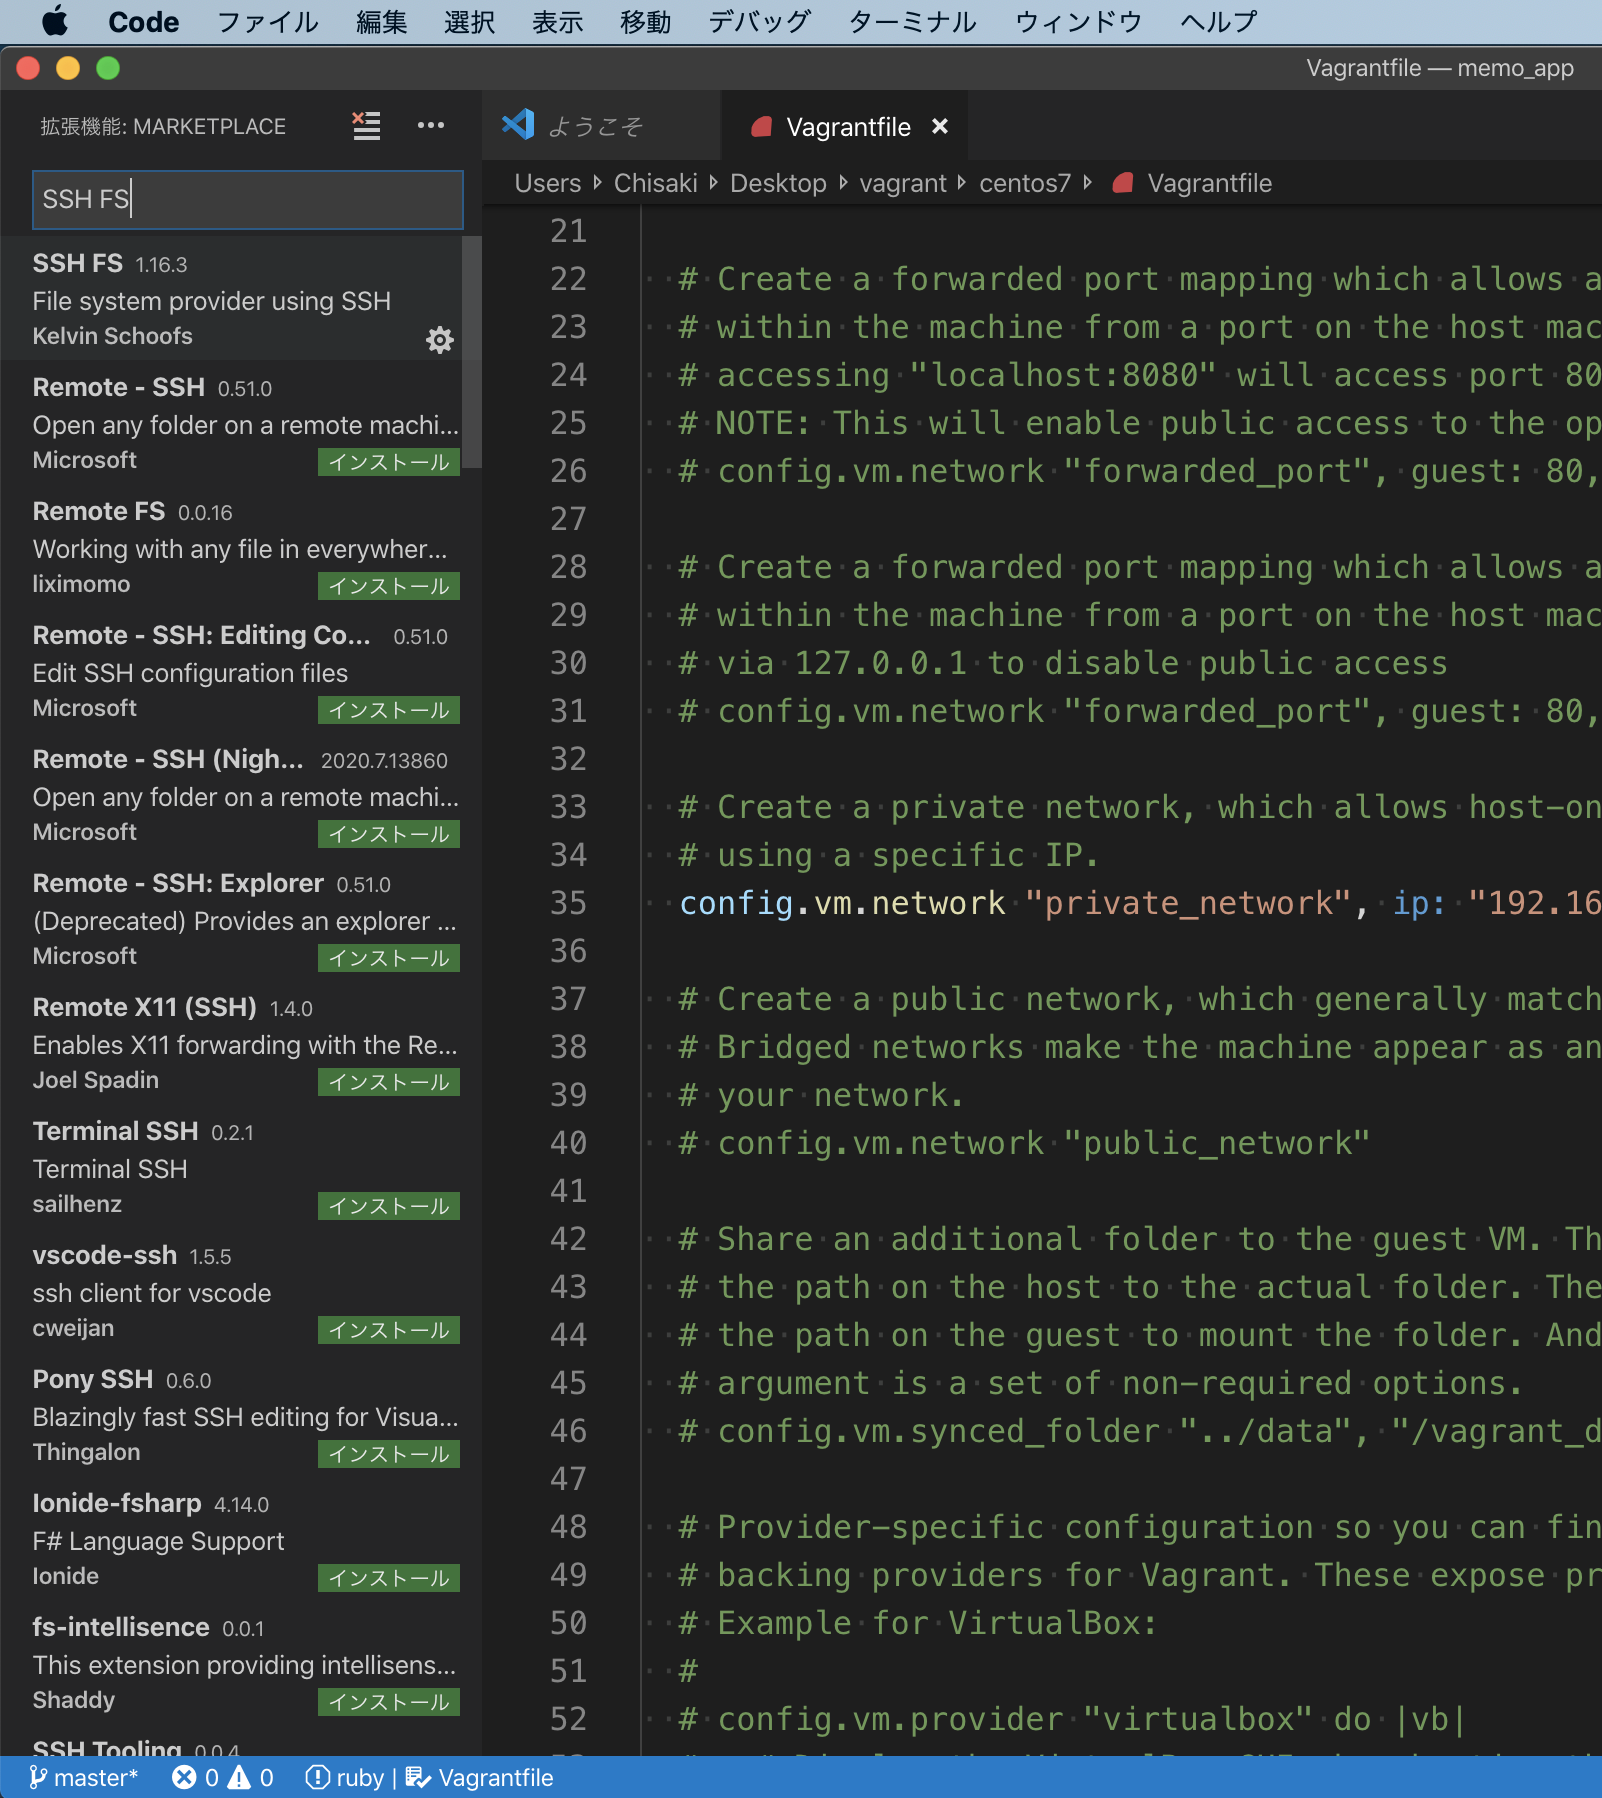
Task: Install the Remote - SSH extension
Action: [388, 462]
